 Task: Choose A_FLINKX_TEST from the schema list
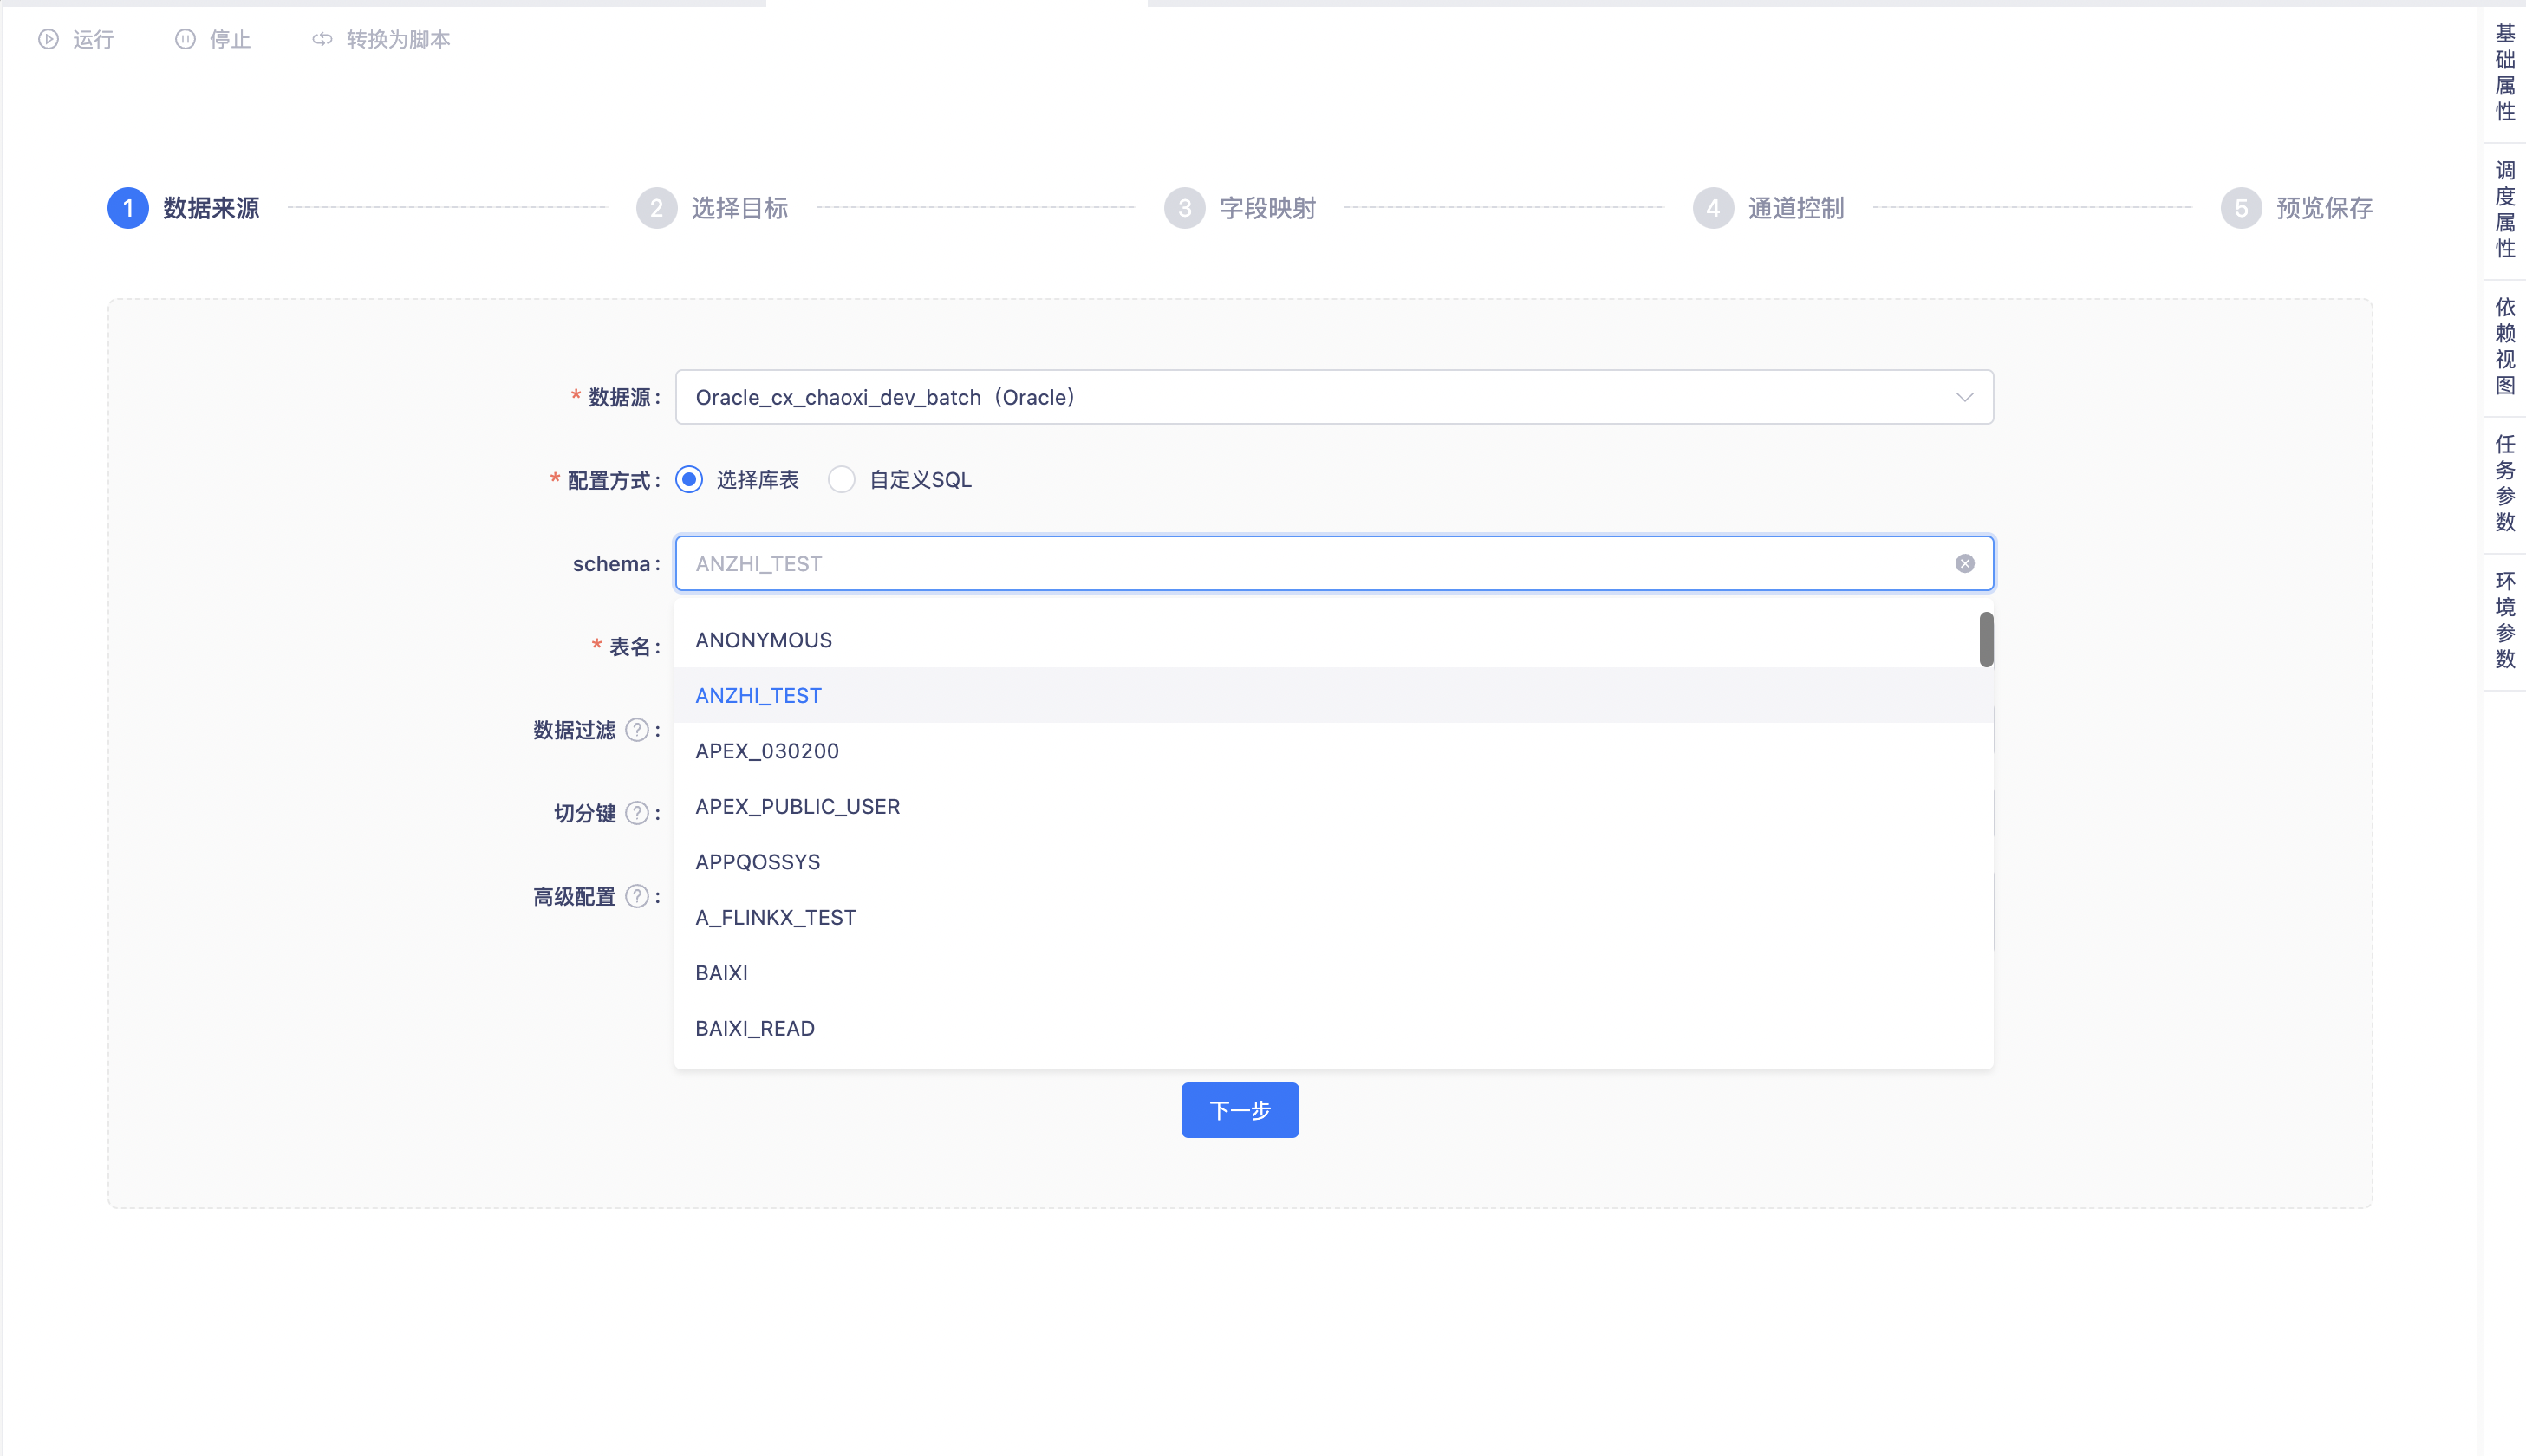click(1334, 917)
